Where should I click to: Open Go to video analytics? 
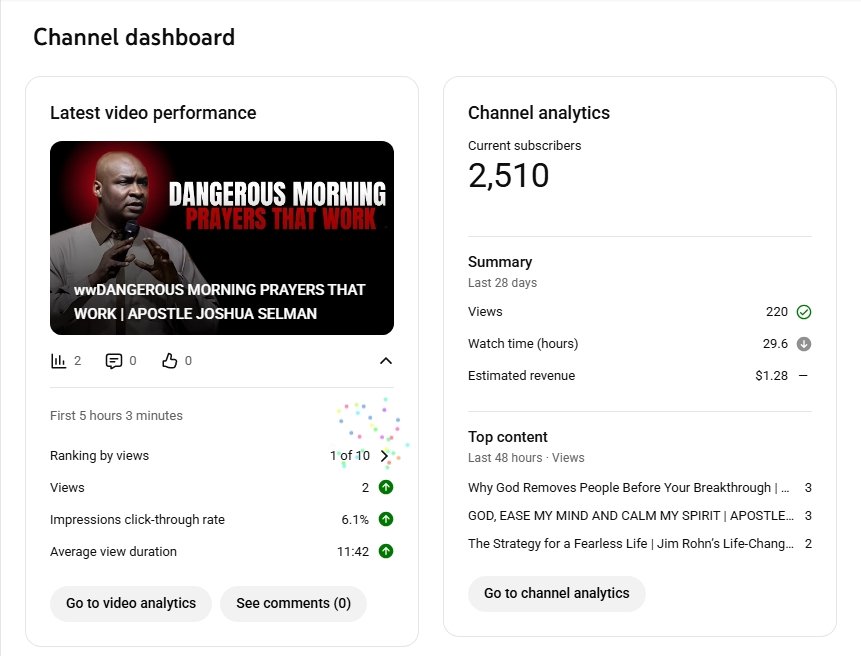131,604
